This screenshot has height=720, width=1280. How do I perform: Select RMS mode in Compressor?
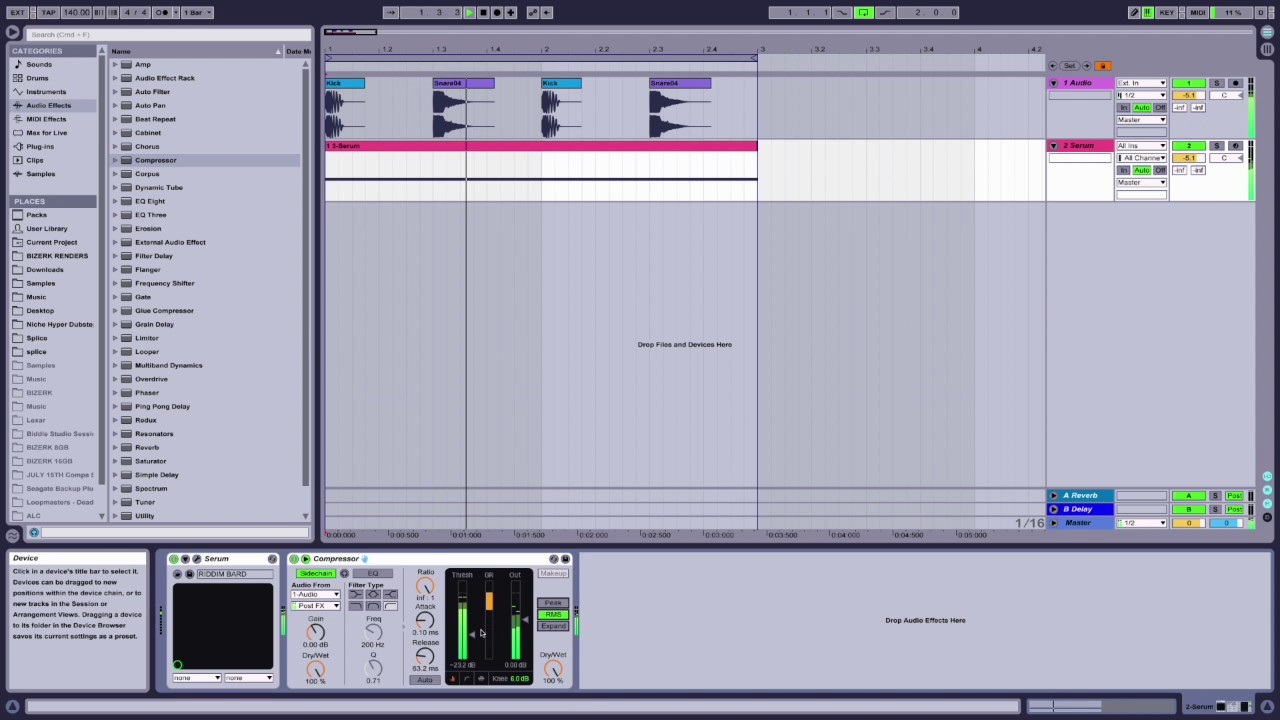(553, 615)
